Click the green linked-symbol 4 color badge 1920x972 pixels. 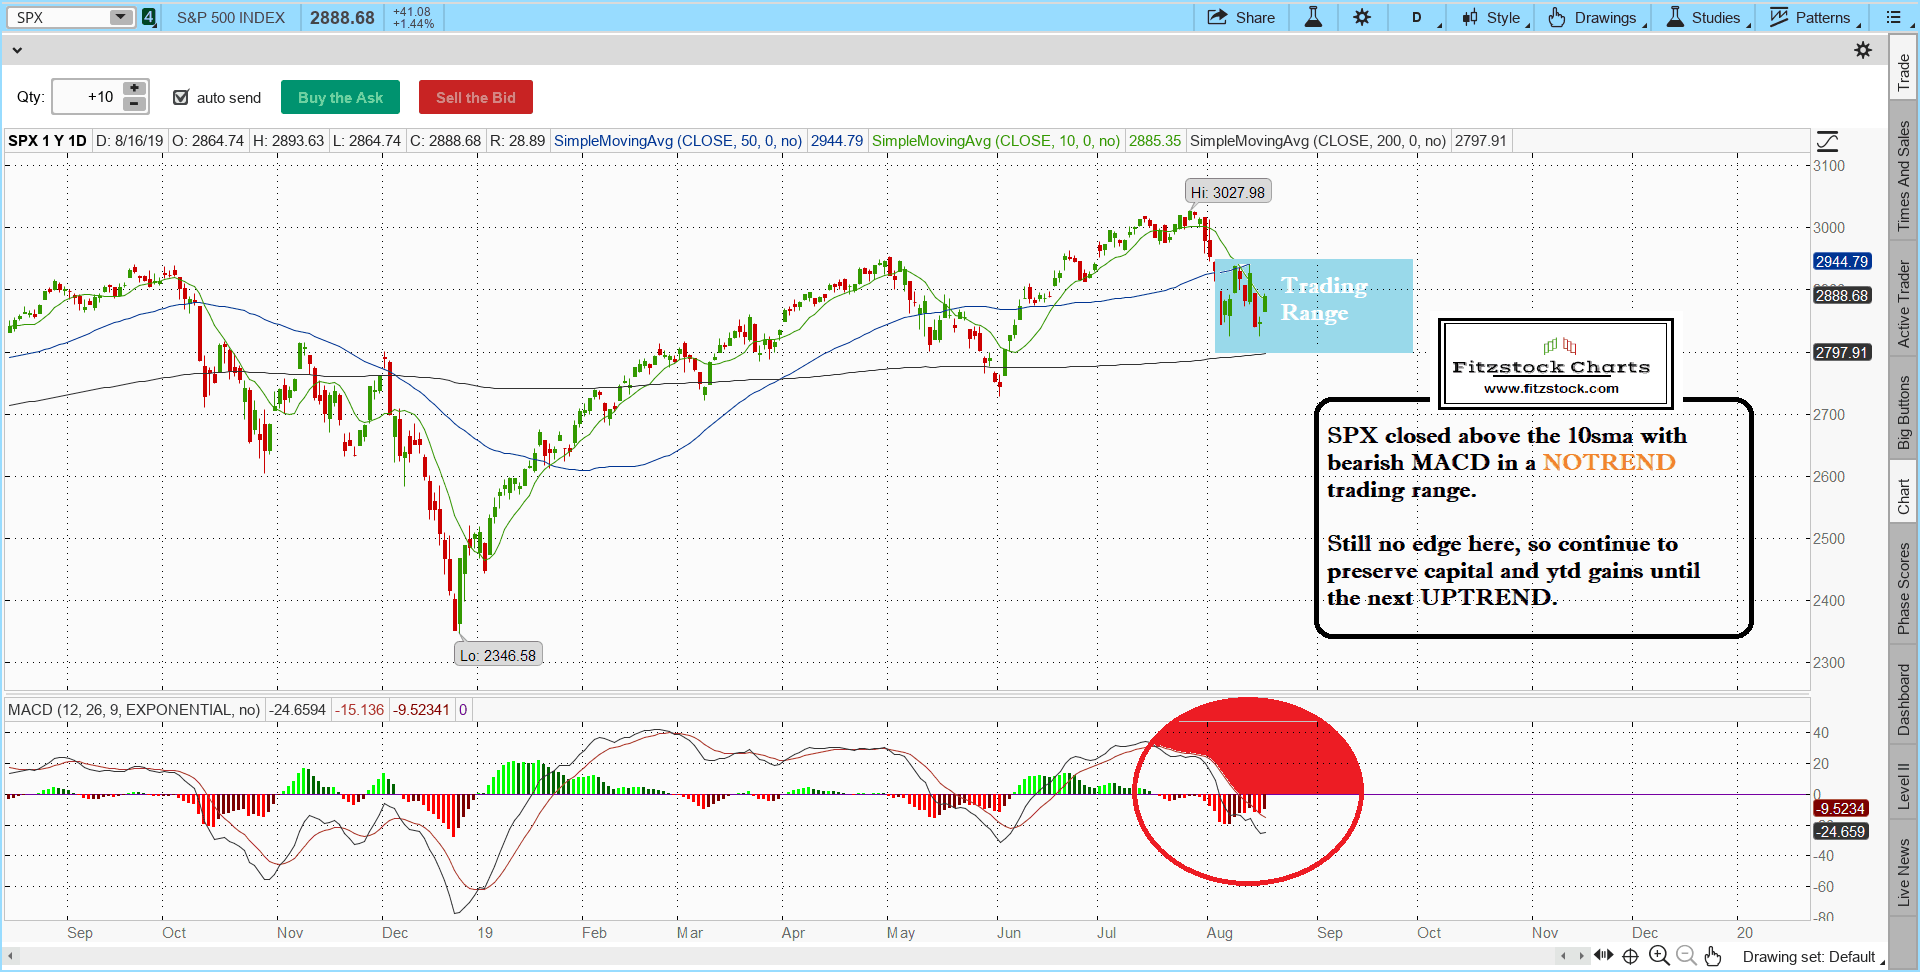pos(149,17)
